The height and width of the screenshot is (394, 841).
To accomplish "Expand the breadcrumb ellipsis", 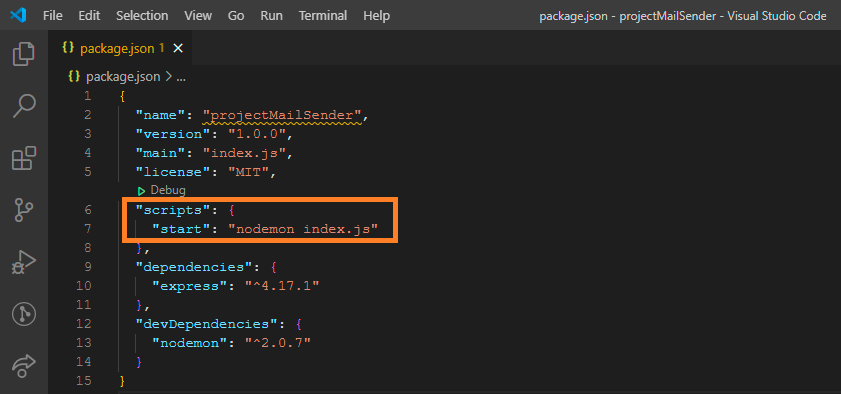I will [x=181, y=77].
